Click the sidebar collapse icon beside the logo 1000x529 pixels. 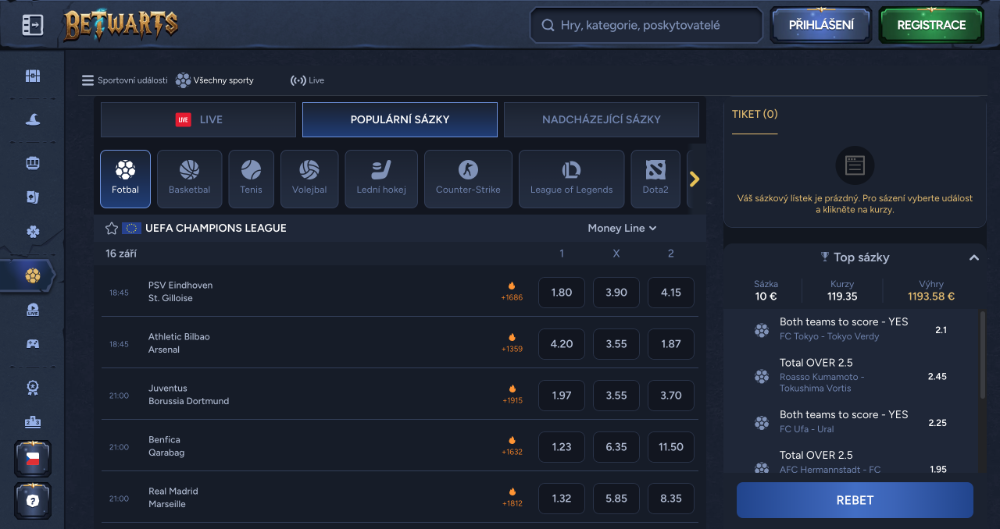coord(32,25)
